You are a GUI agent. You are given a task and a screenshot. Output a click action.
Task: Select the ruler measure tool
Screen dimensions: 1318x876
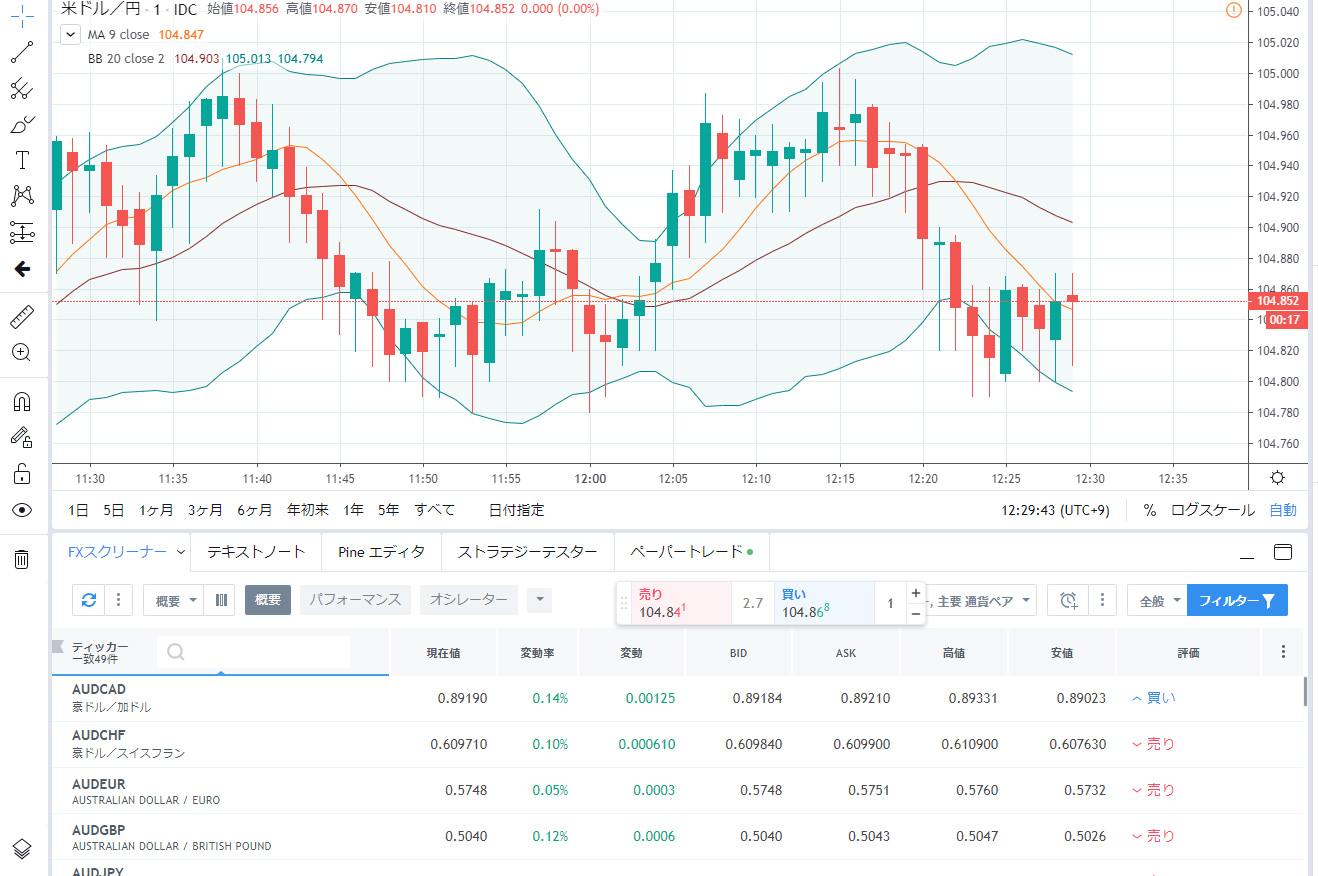(22, 317)
